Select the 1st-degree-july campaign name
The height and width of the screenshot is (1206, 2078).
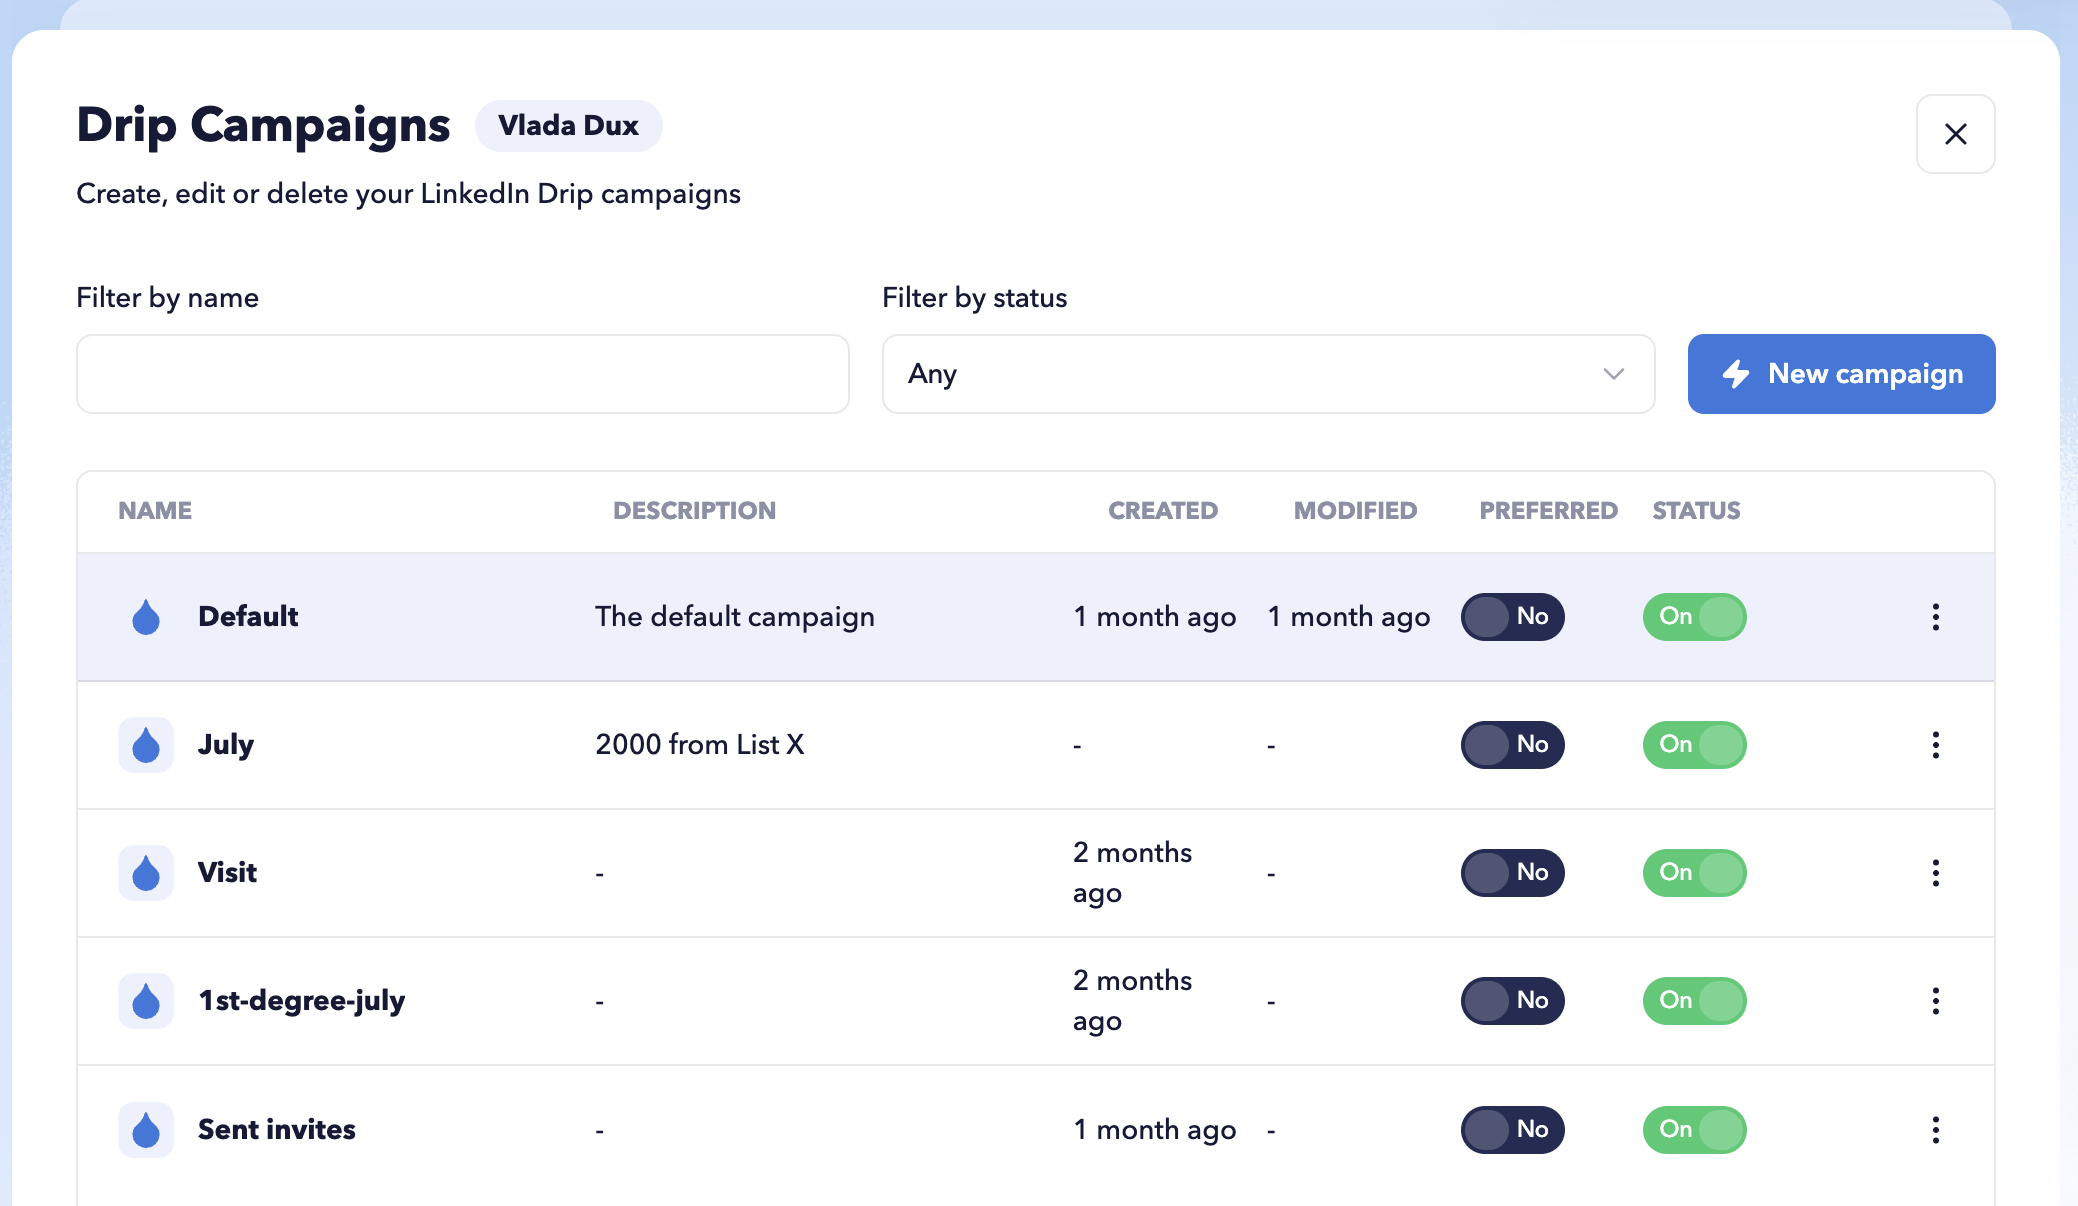click(x=301, y=1001)
